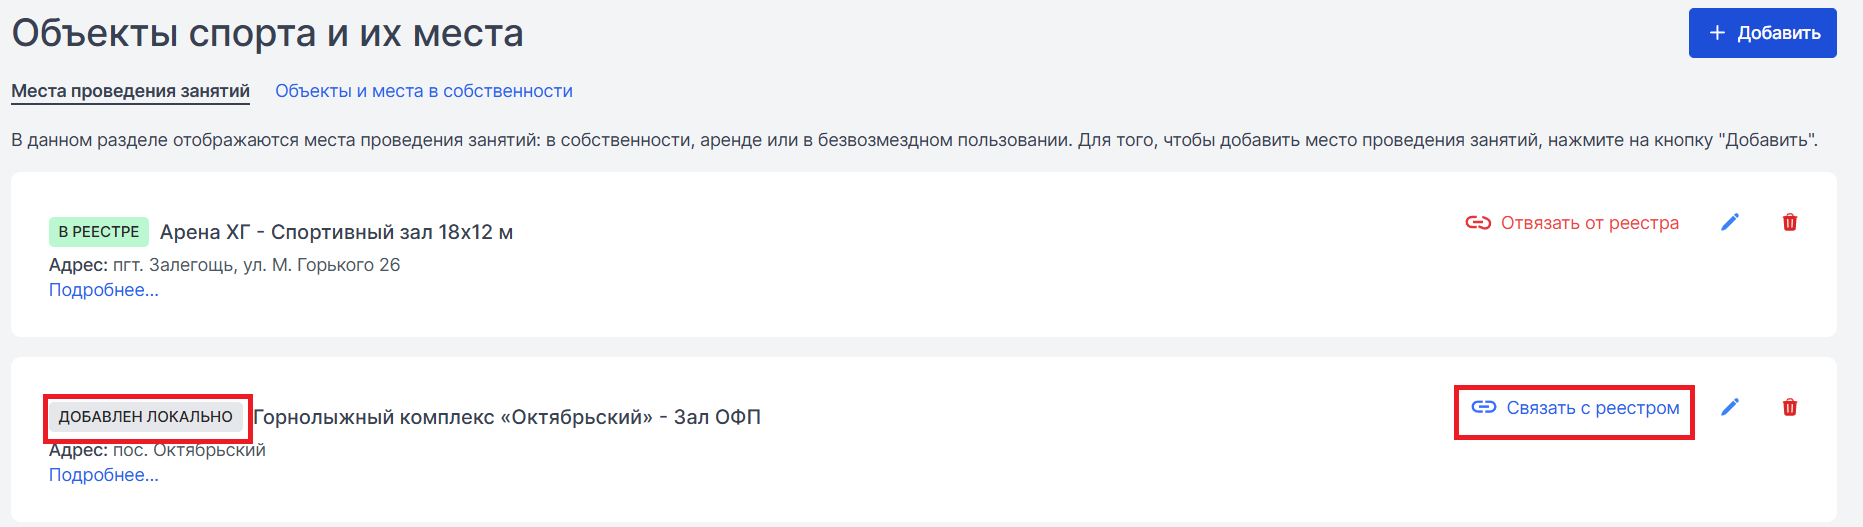Click address пгт. Залегощь, ул. М. Горького
Screen dimensions: 1863x527
(x=256, y=265)
